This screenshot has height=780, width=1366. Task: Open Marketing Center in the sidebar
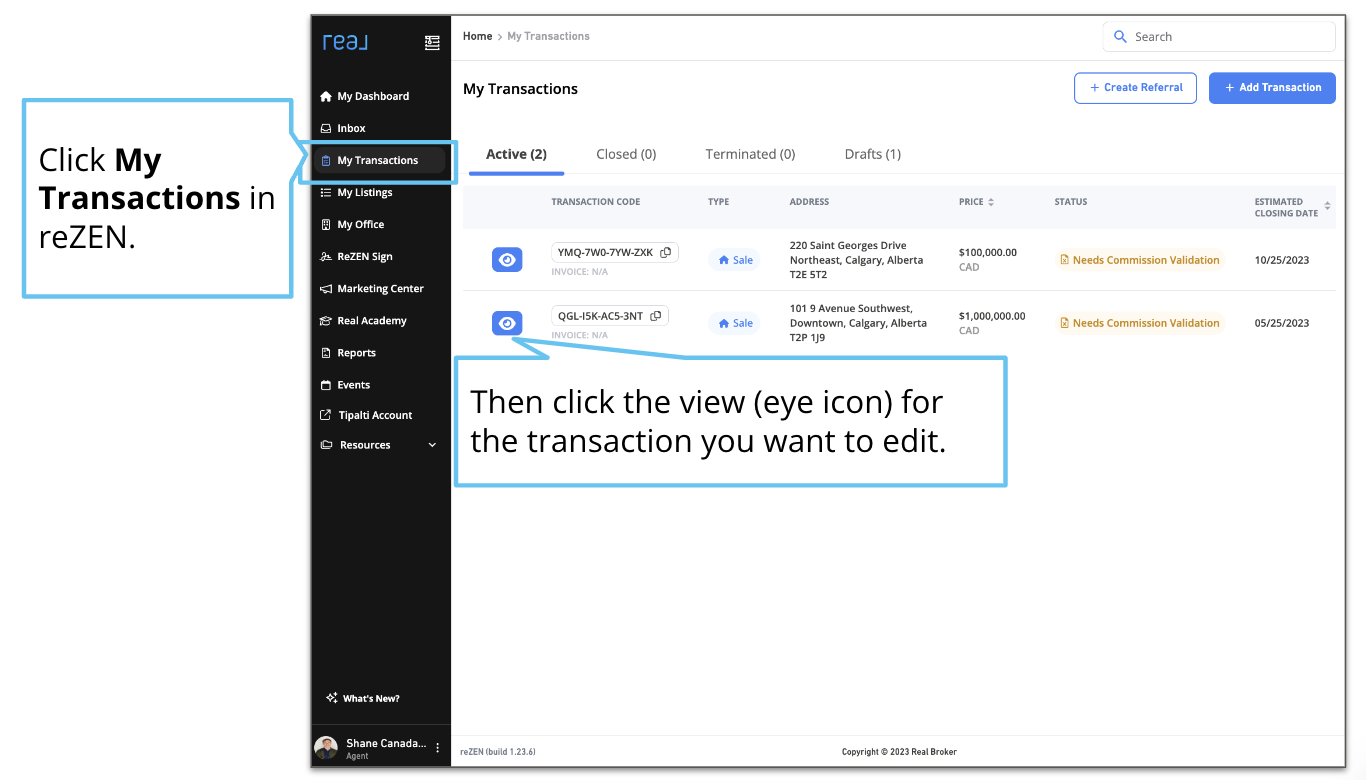pyautogui.click(x=380, y=288)
